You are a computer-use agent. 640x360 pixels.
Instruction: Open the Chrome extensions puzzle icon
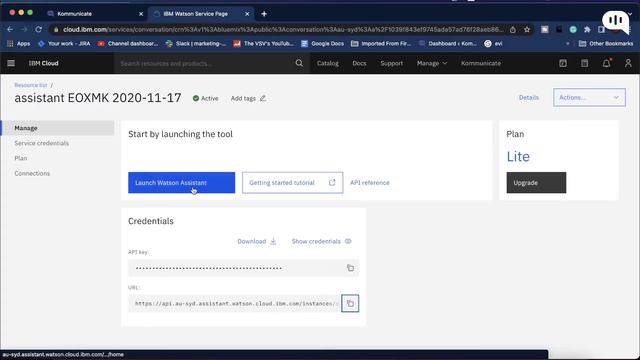click(587, 29)
